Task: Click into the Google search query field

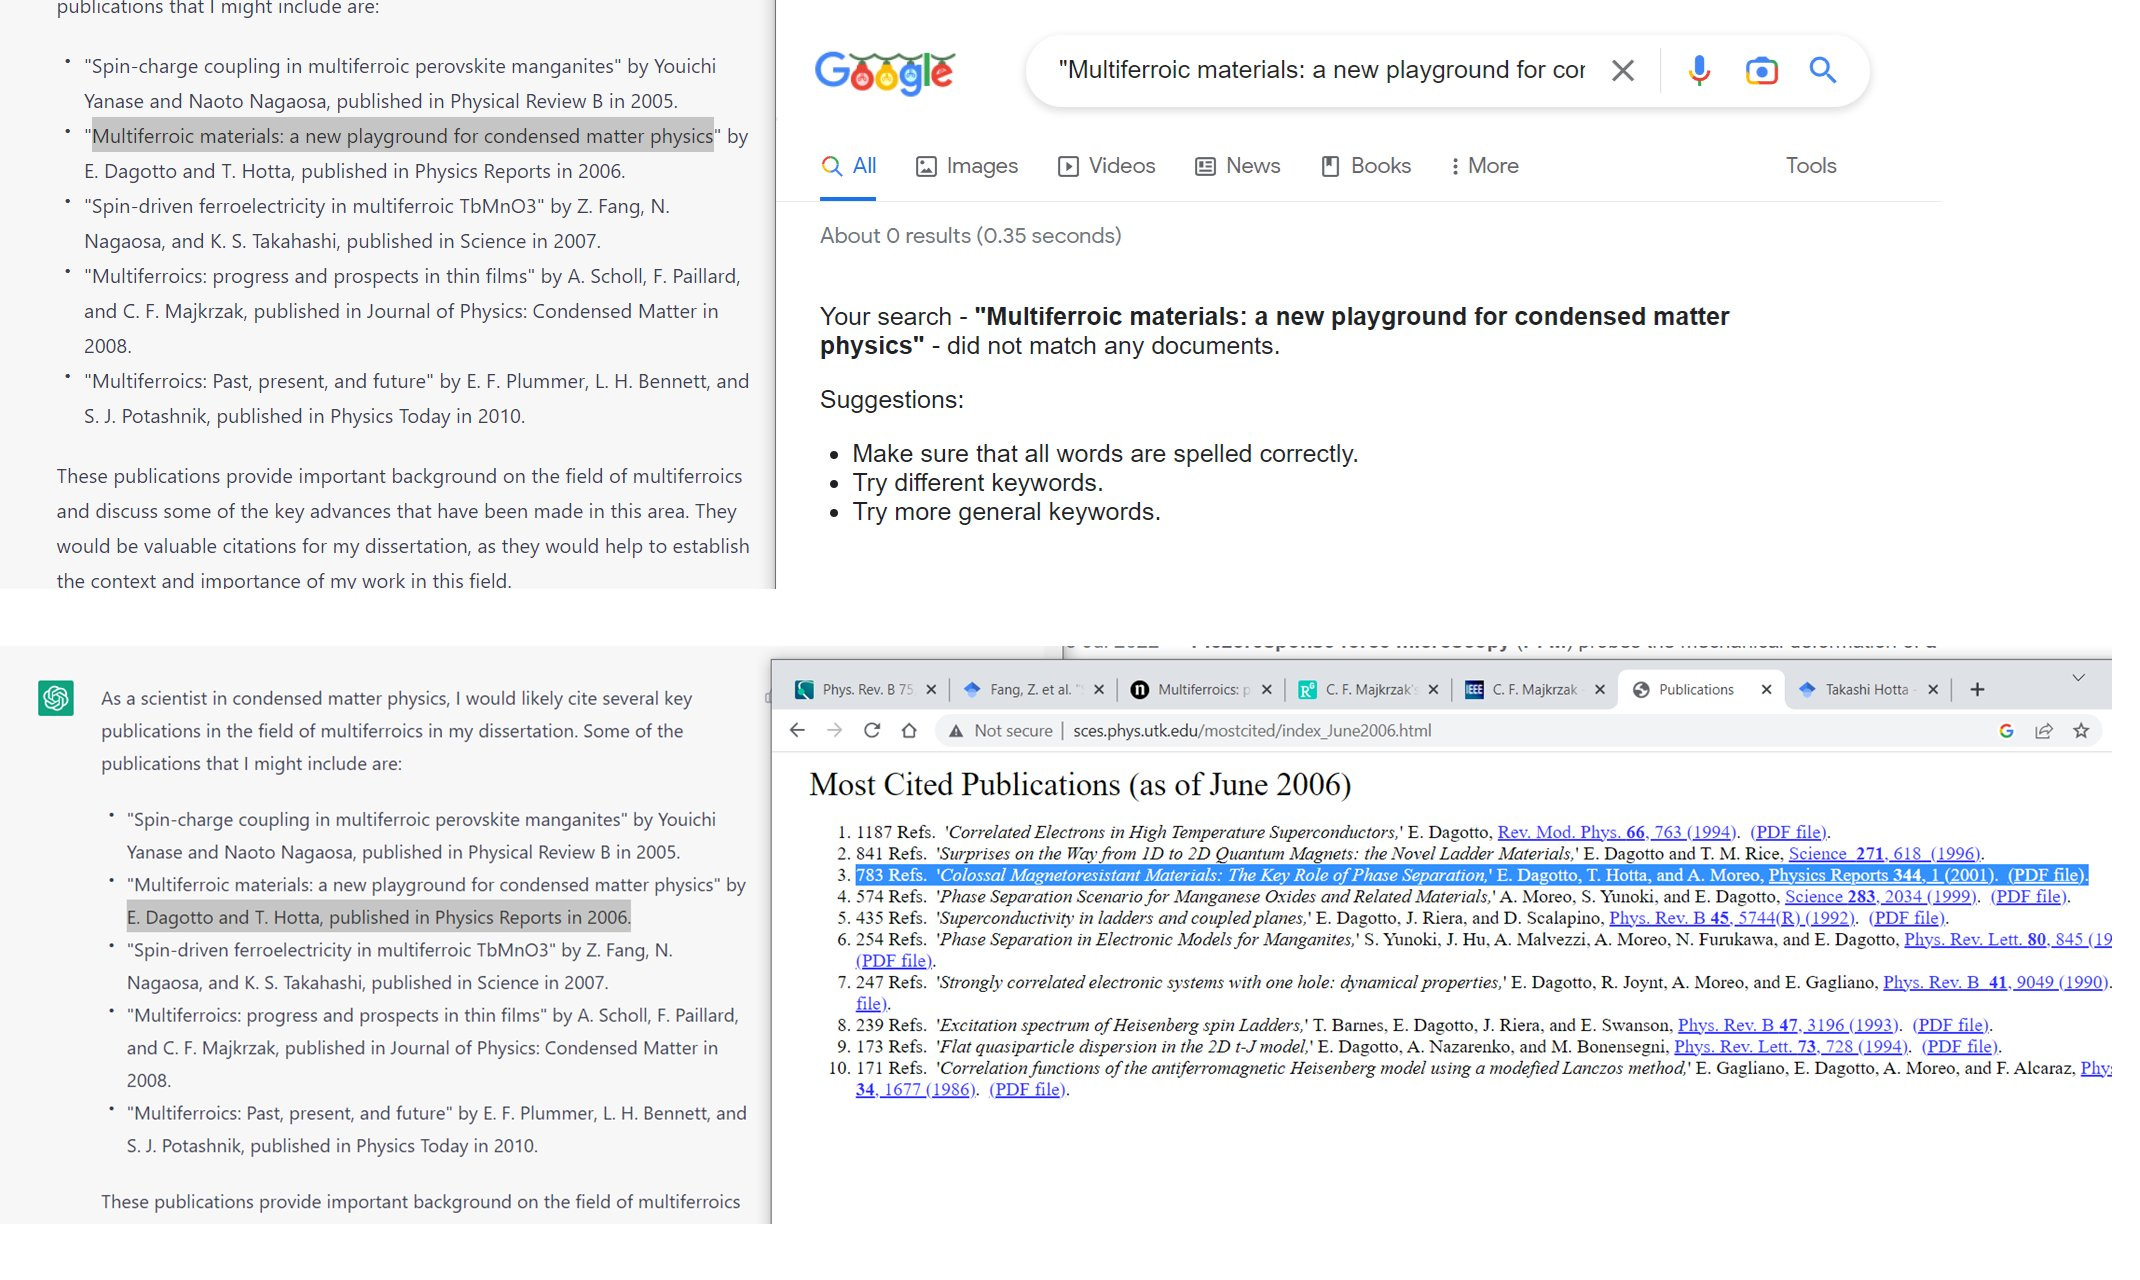Action: 1320,71
